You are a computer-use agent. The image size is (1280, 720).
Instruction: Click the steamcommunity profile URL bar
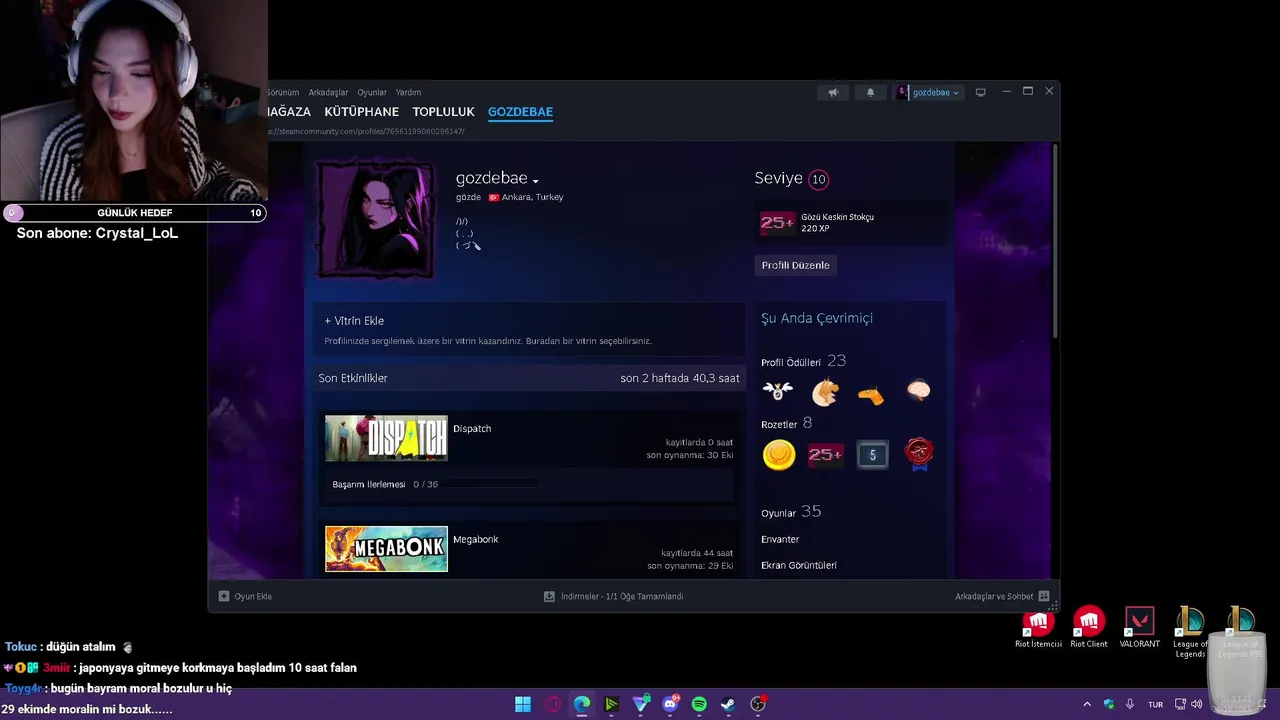(366, 131)
